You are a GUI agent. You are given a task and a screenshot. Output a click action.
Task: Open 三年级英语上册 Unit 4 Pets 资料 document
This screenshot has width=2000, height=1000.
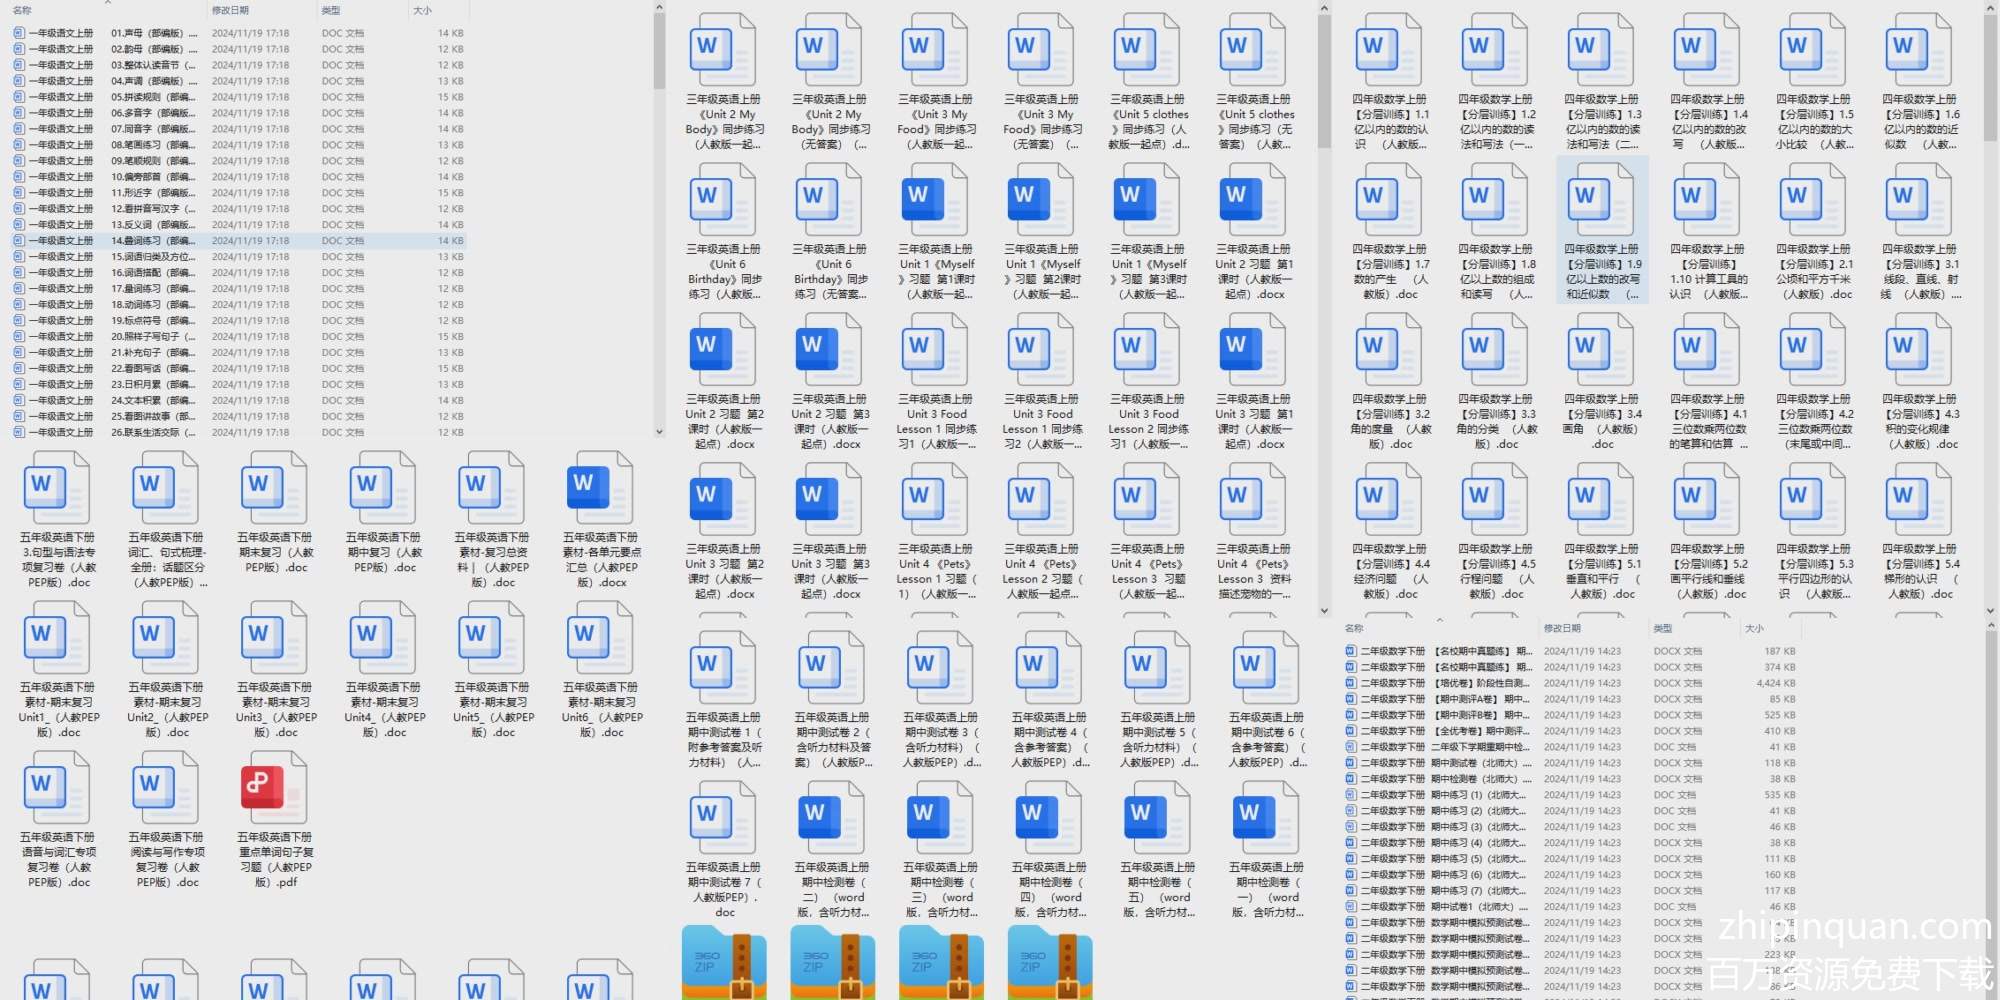coord(1253,501)
